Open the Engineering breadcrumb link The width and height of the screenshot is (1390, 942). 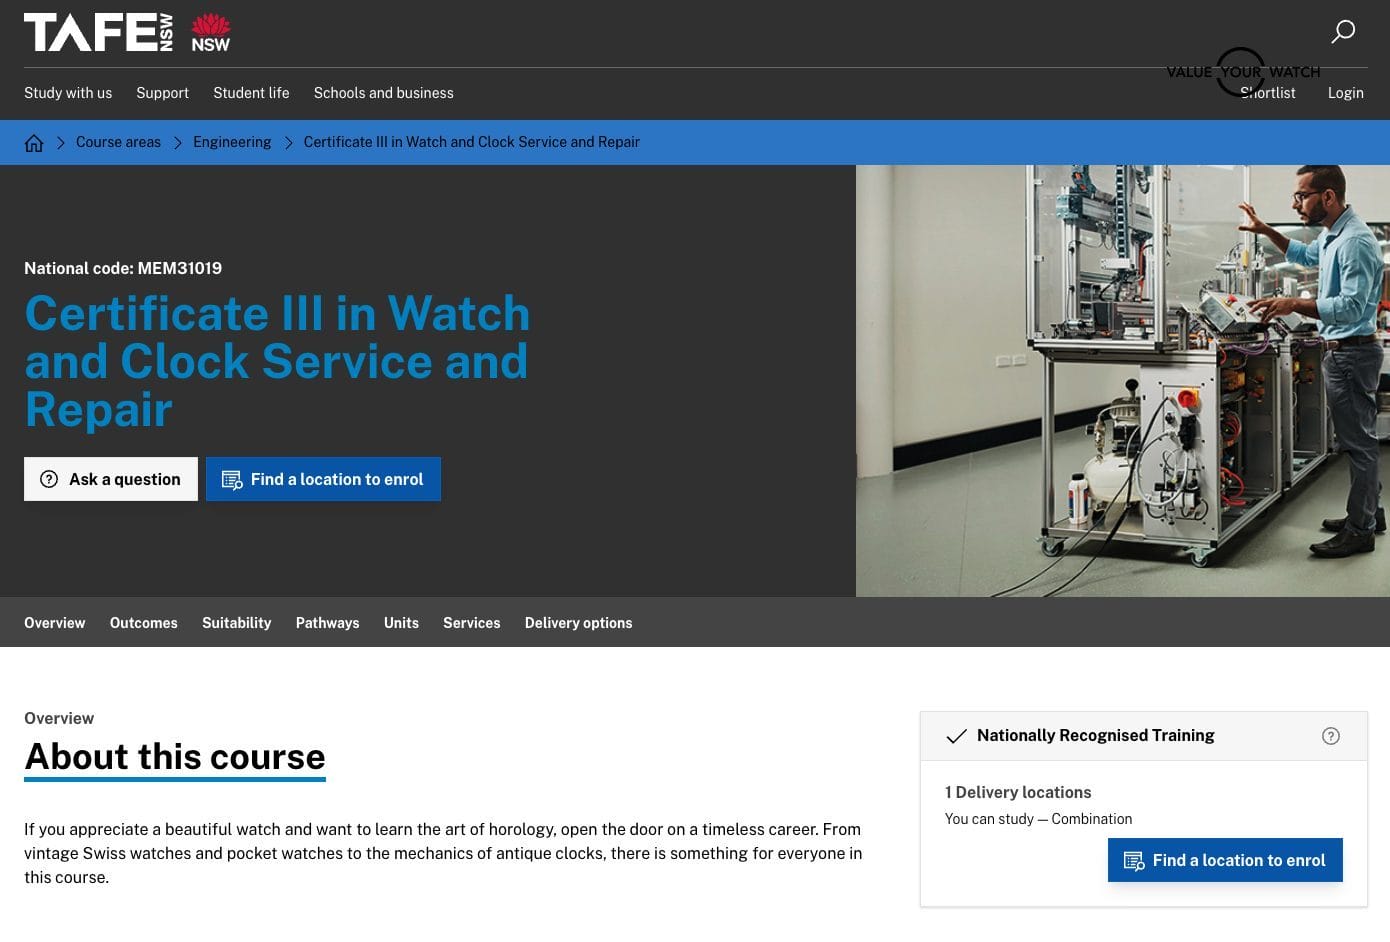(232, 142)
